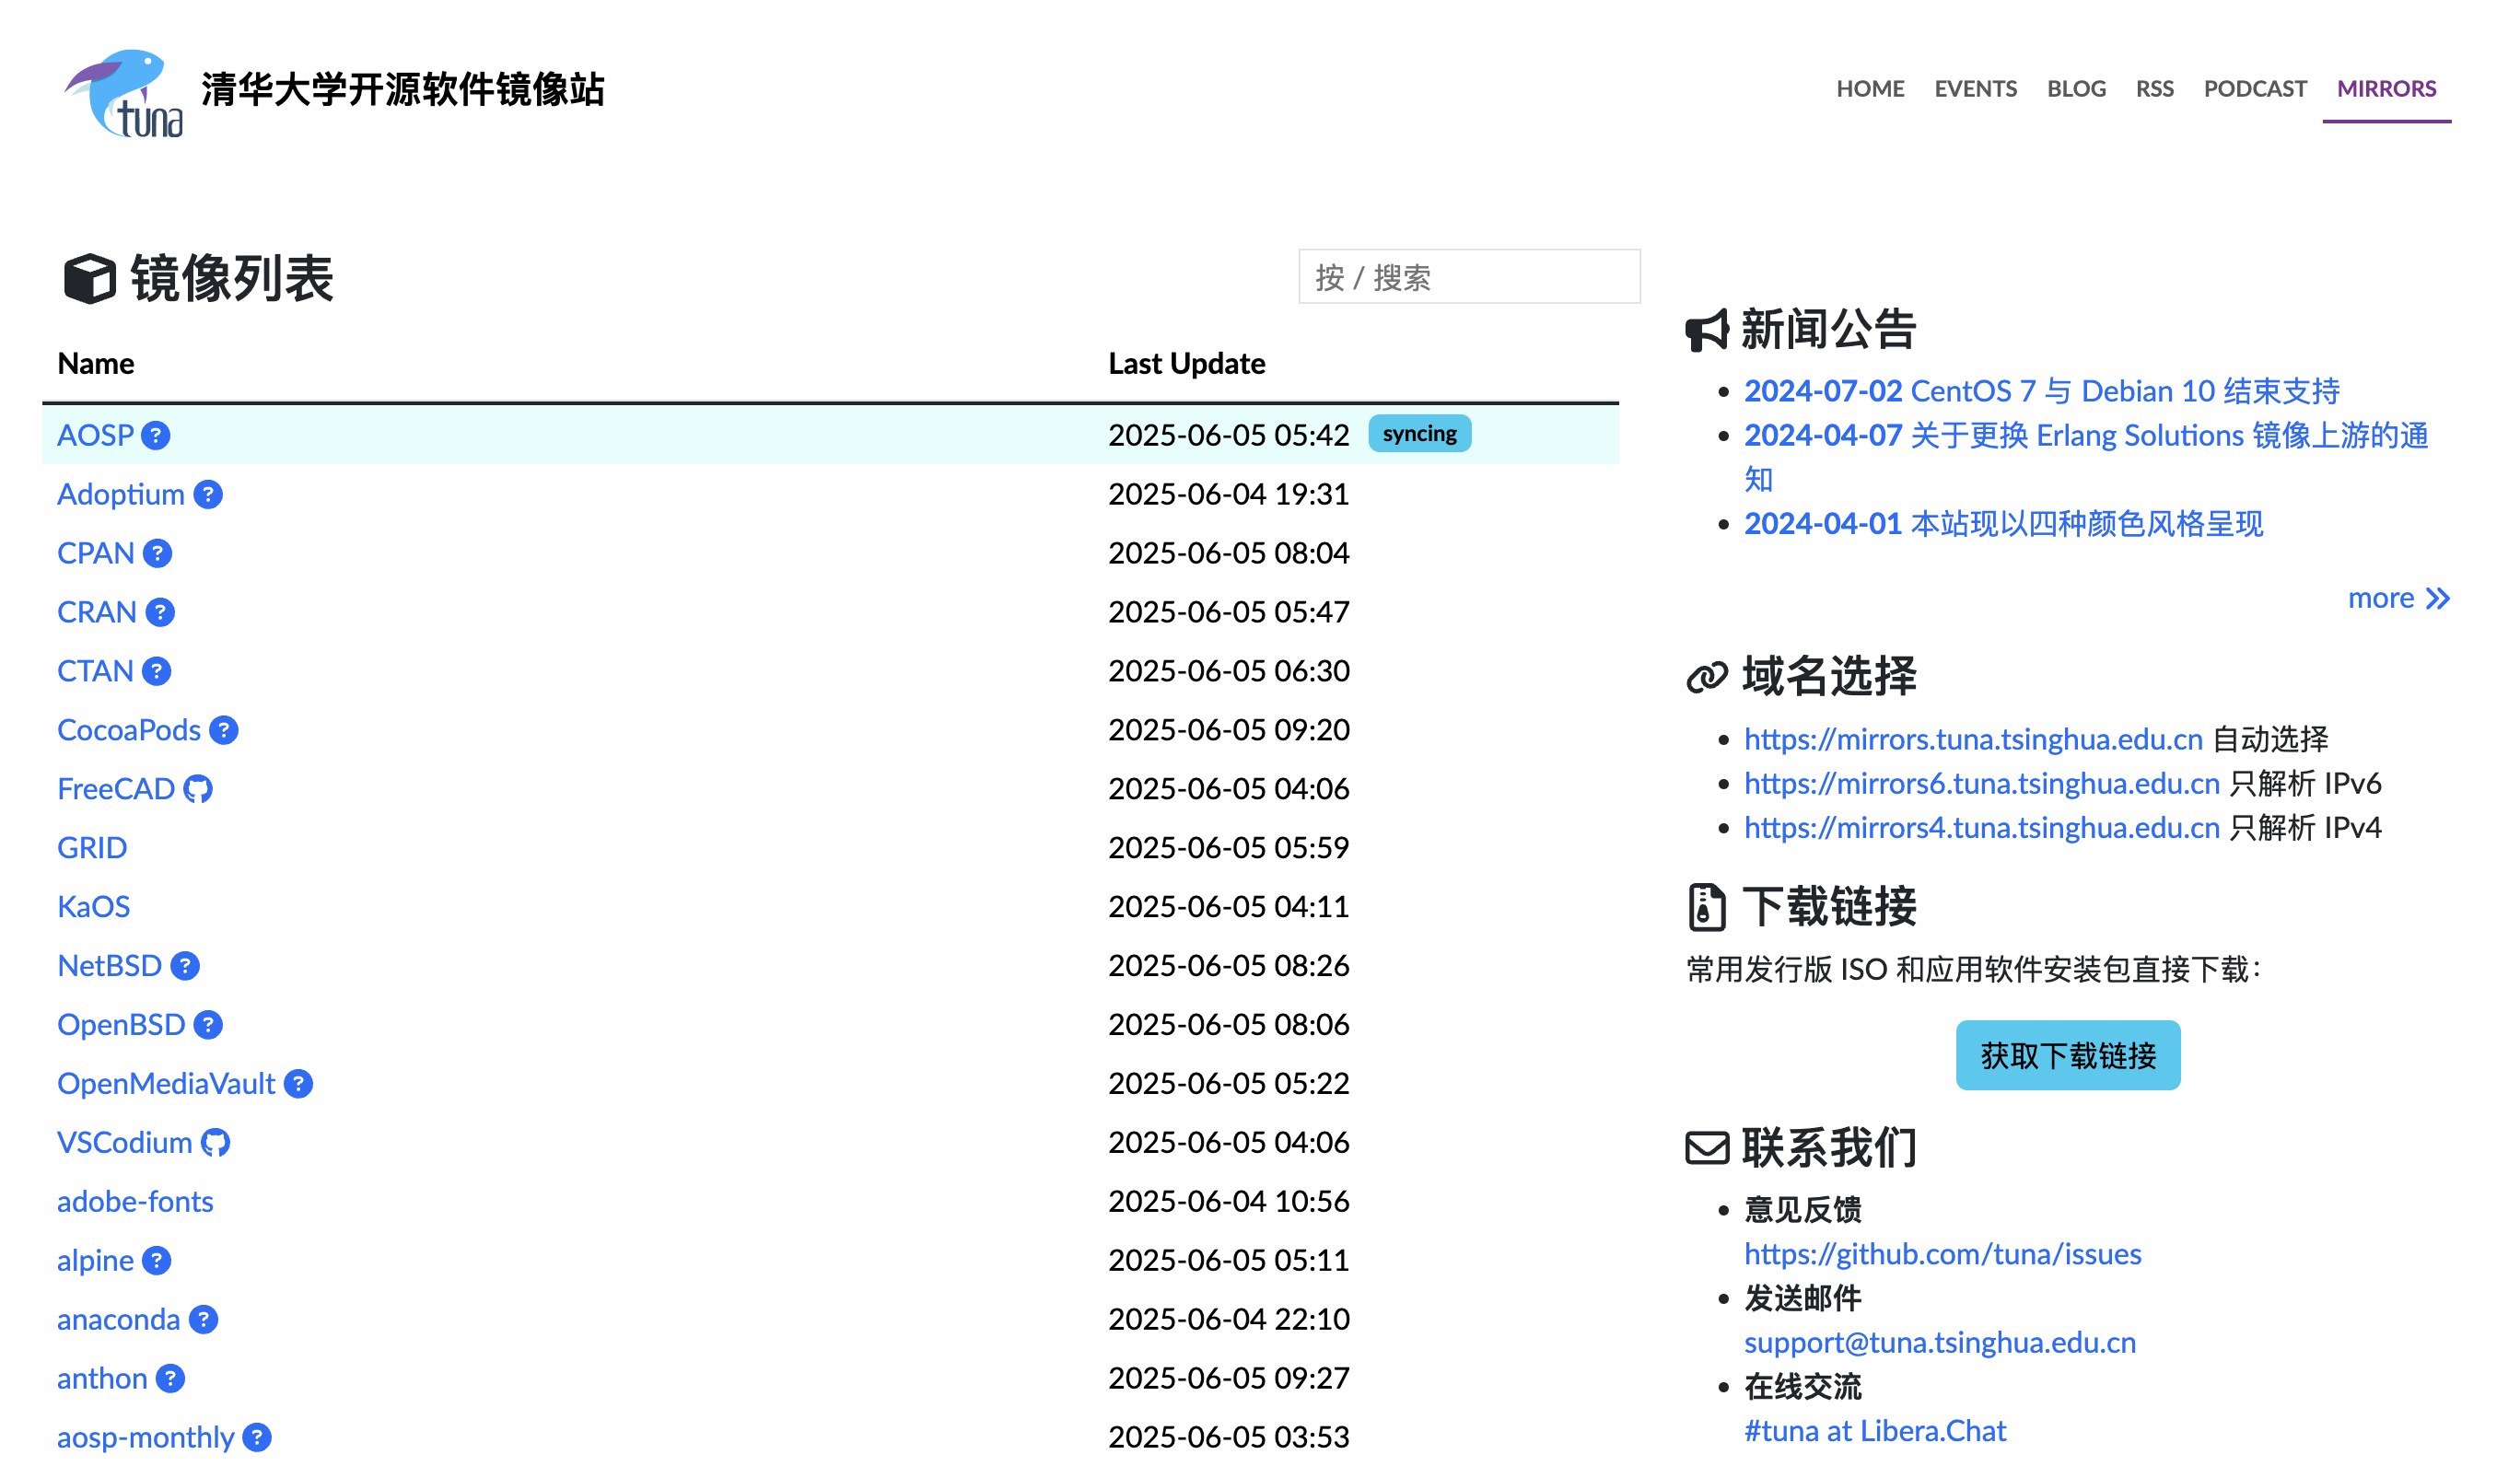Click the GitHub icon beside FreeCAD
The width and height of the screenshot is (2520, 1466).
198,790
